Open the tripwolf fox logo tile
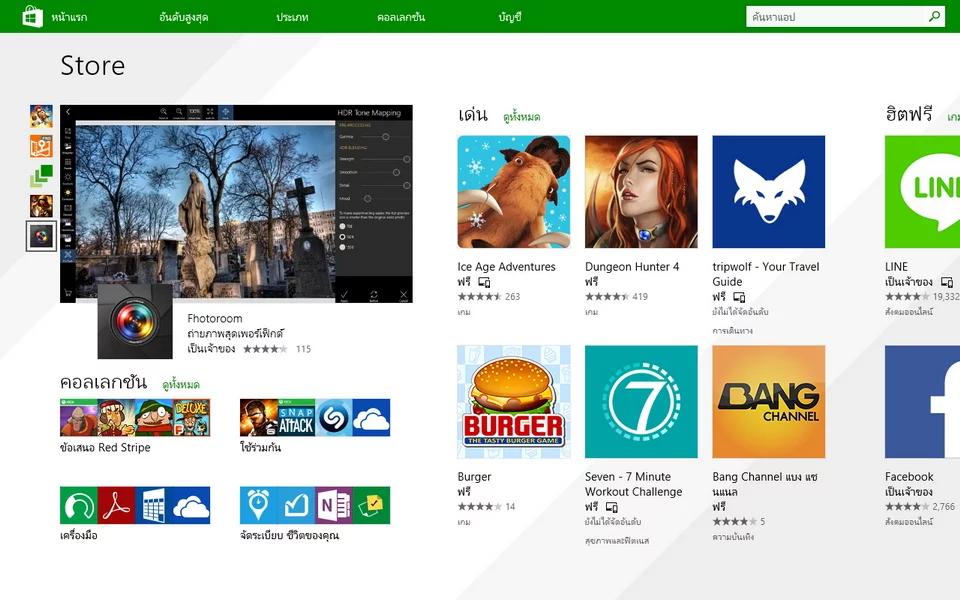The width and height of the screenshot is (960, 600). coord(769,192)
